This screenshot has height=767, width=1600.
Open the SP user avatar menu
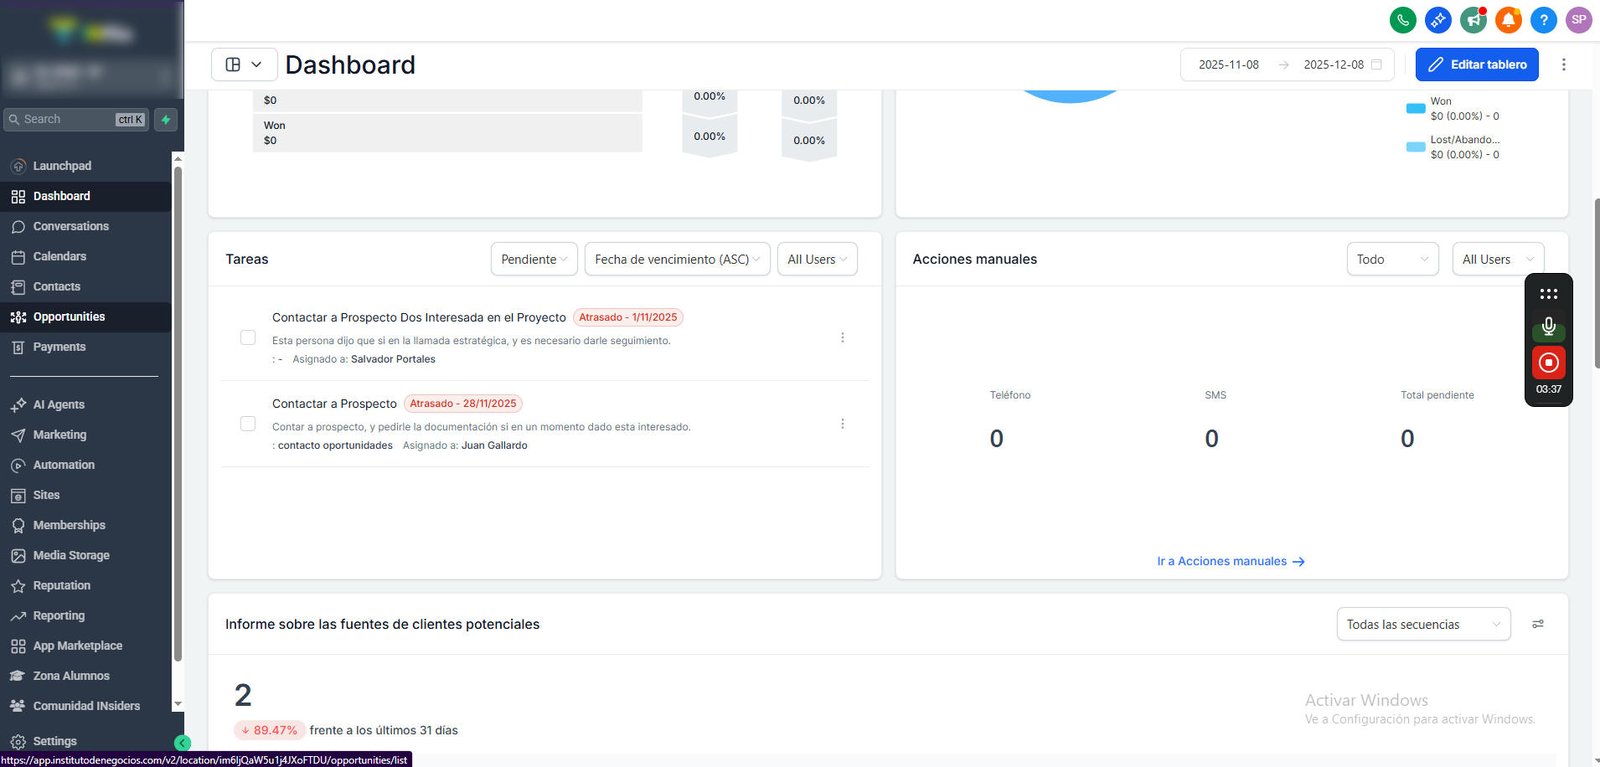[1579, 19]
